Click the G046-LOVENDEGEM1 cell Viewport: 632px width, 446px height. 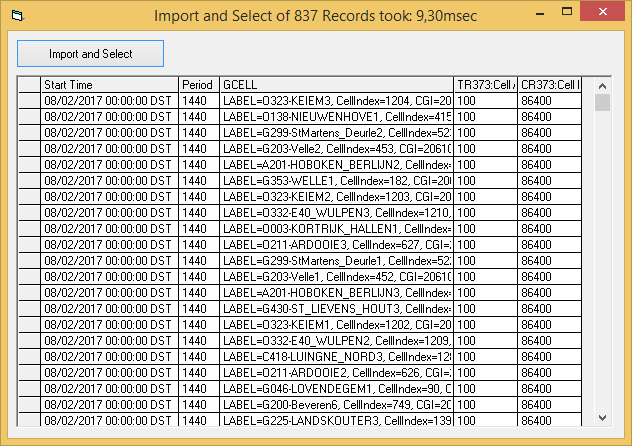pos(336,389)
